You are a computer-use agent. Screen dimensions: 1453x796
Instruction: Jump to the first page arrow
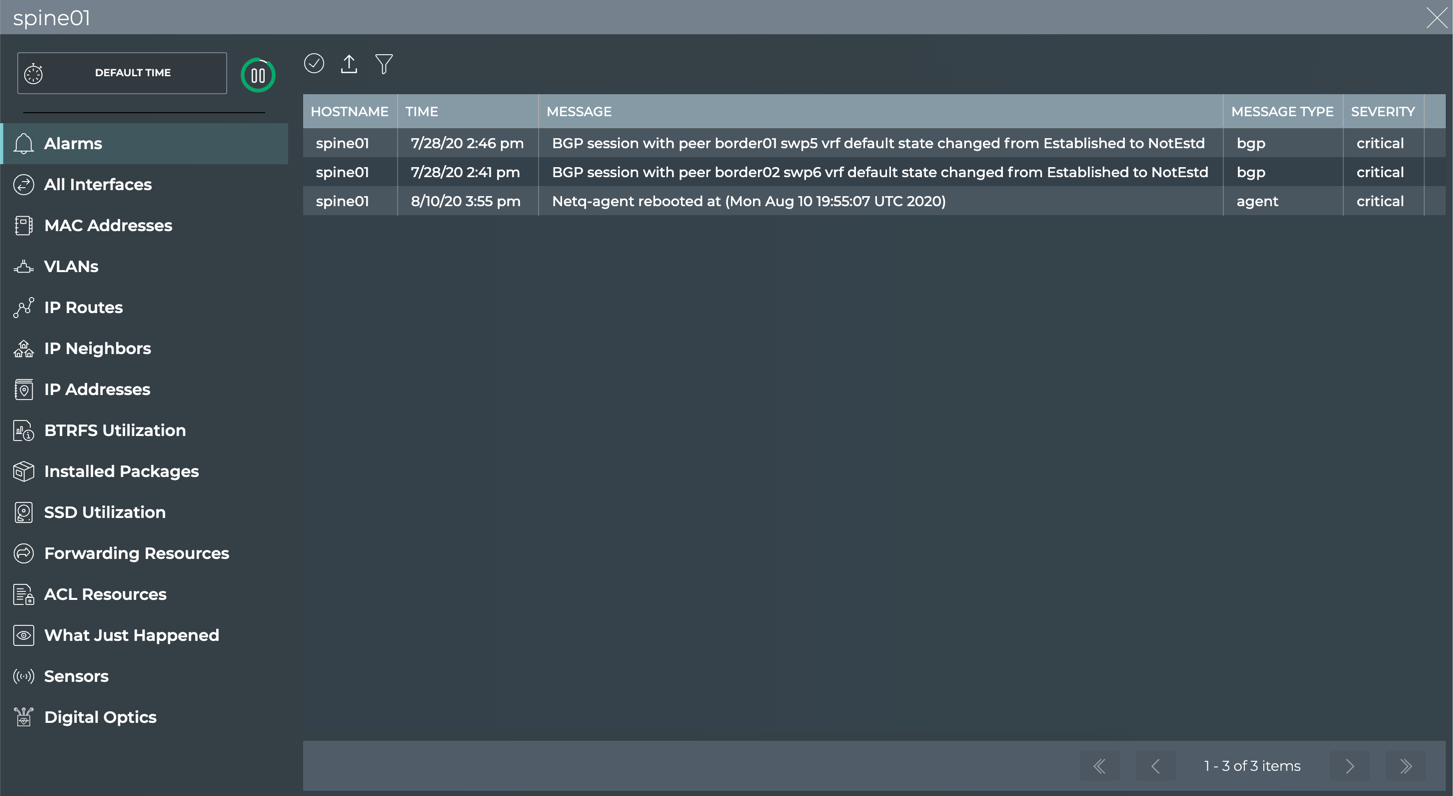click(1100, 767)
